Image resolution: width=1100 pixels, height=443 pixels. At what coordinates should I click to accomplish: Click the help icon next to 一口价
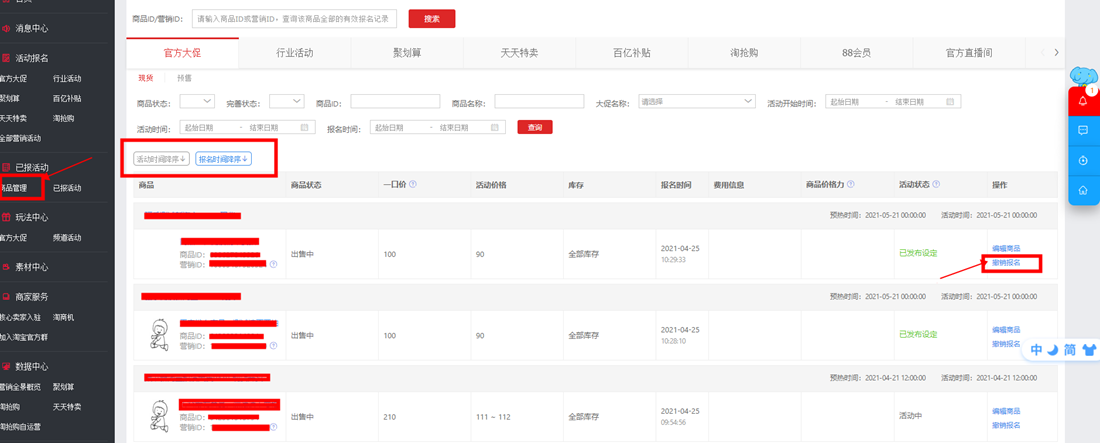click(413, 184)
